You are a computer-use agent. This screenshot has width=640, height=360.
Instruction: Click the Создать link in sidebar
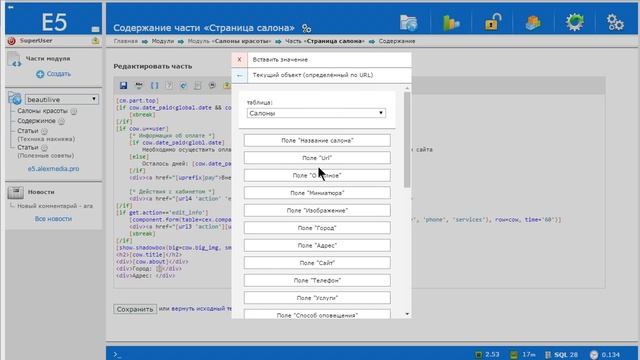(x=58, y=74)
